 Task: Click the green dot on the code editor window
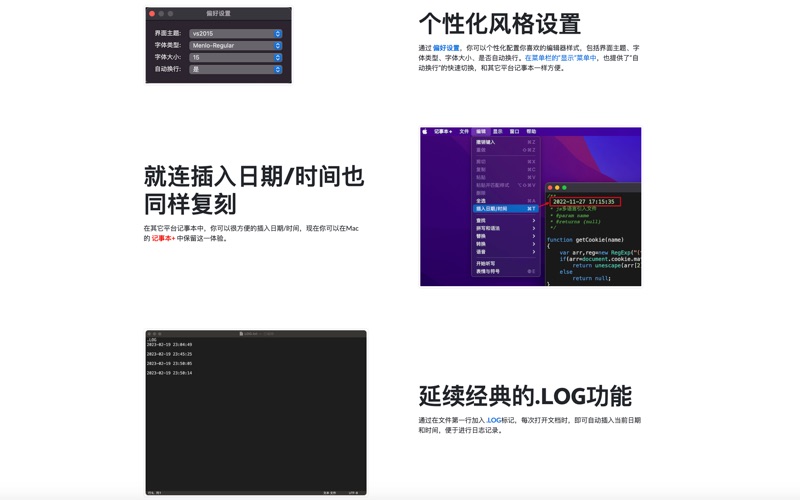point(565,188)
